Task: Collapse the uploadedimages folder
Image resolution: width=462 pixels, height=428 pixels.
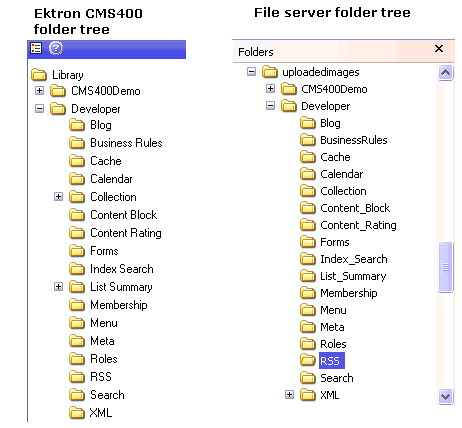Action: [x=251, y=71]
